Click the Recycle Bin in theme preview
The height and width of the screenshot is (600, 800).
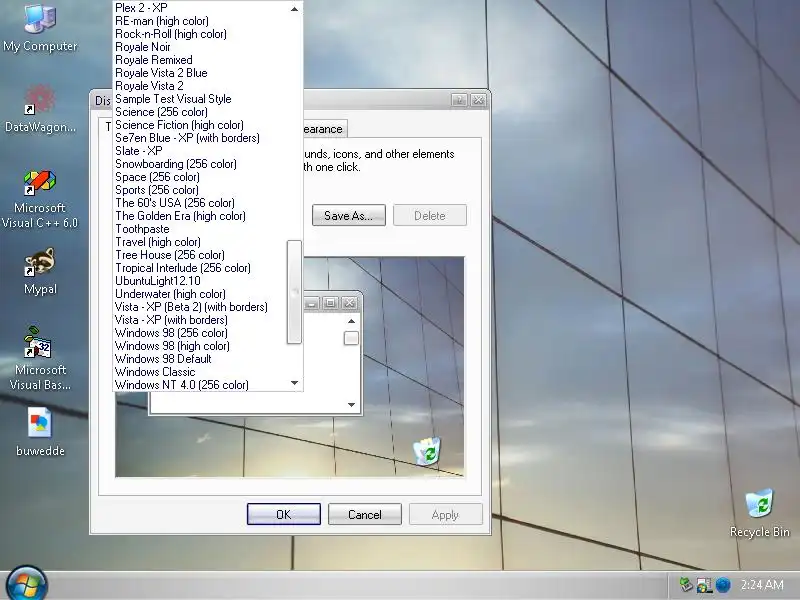427,451
